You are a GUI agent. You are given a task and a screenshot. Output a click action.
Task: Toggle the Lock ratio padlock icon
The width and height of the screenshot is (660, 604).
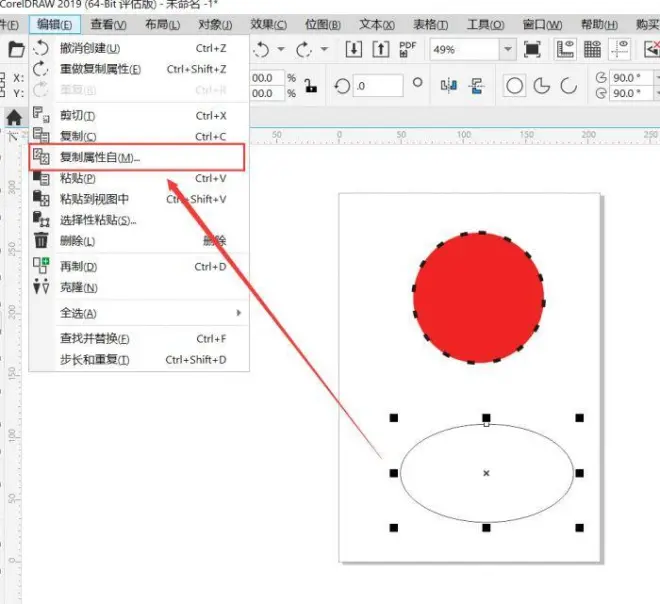311,86
